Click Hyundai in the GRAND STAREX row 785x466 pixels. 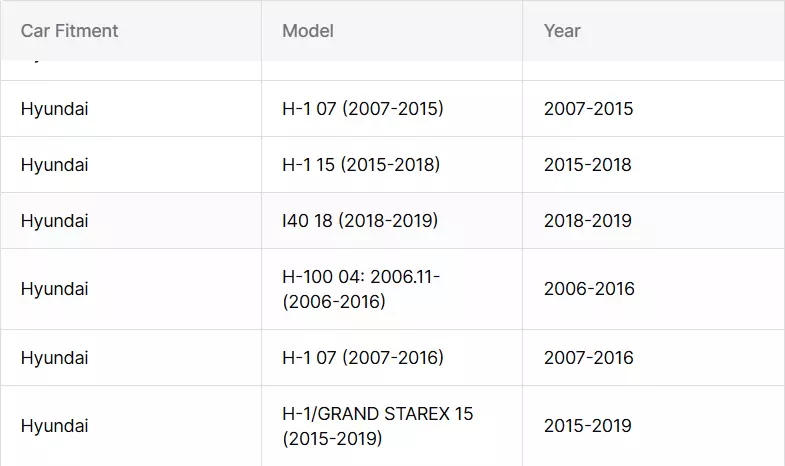point(55,426)
